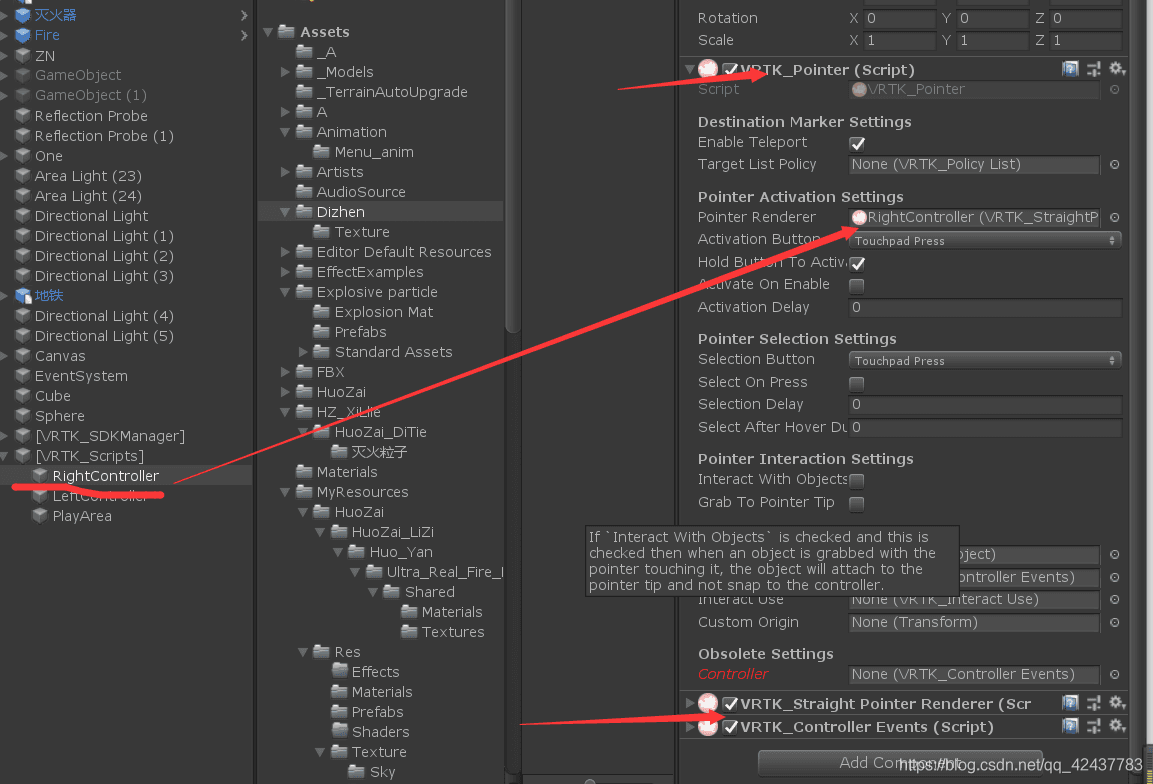
Task: Check the Grab To Pointer Tip box
Action: (x=857, y=503)
